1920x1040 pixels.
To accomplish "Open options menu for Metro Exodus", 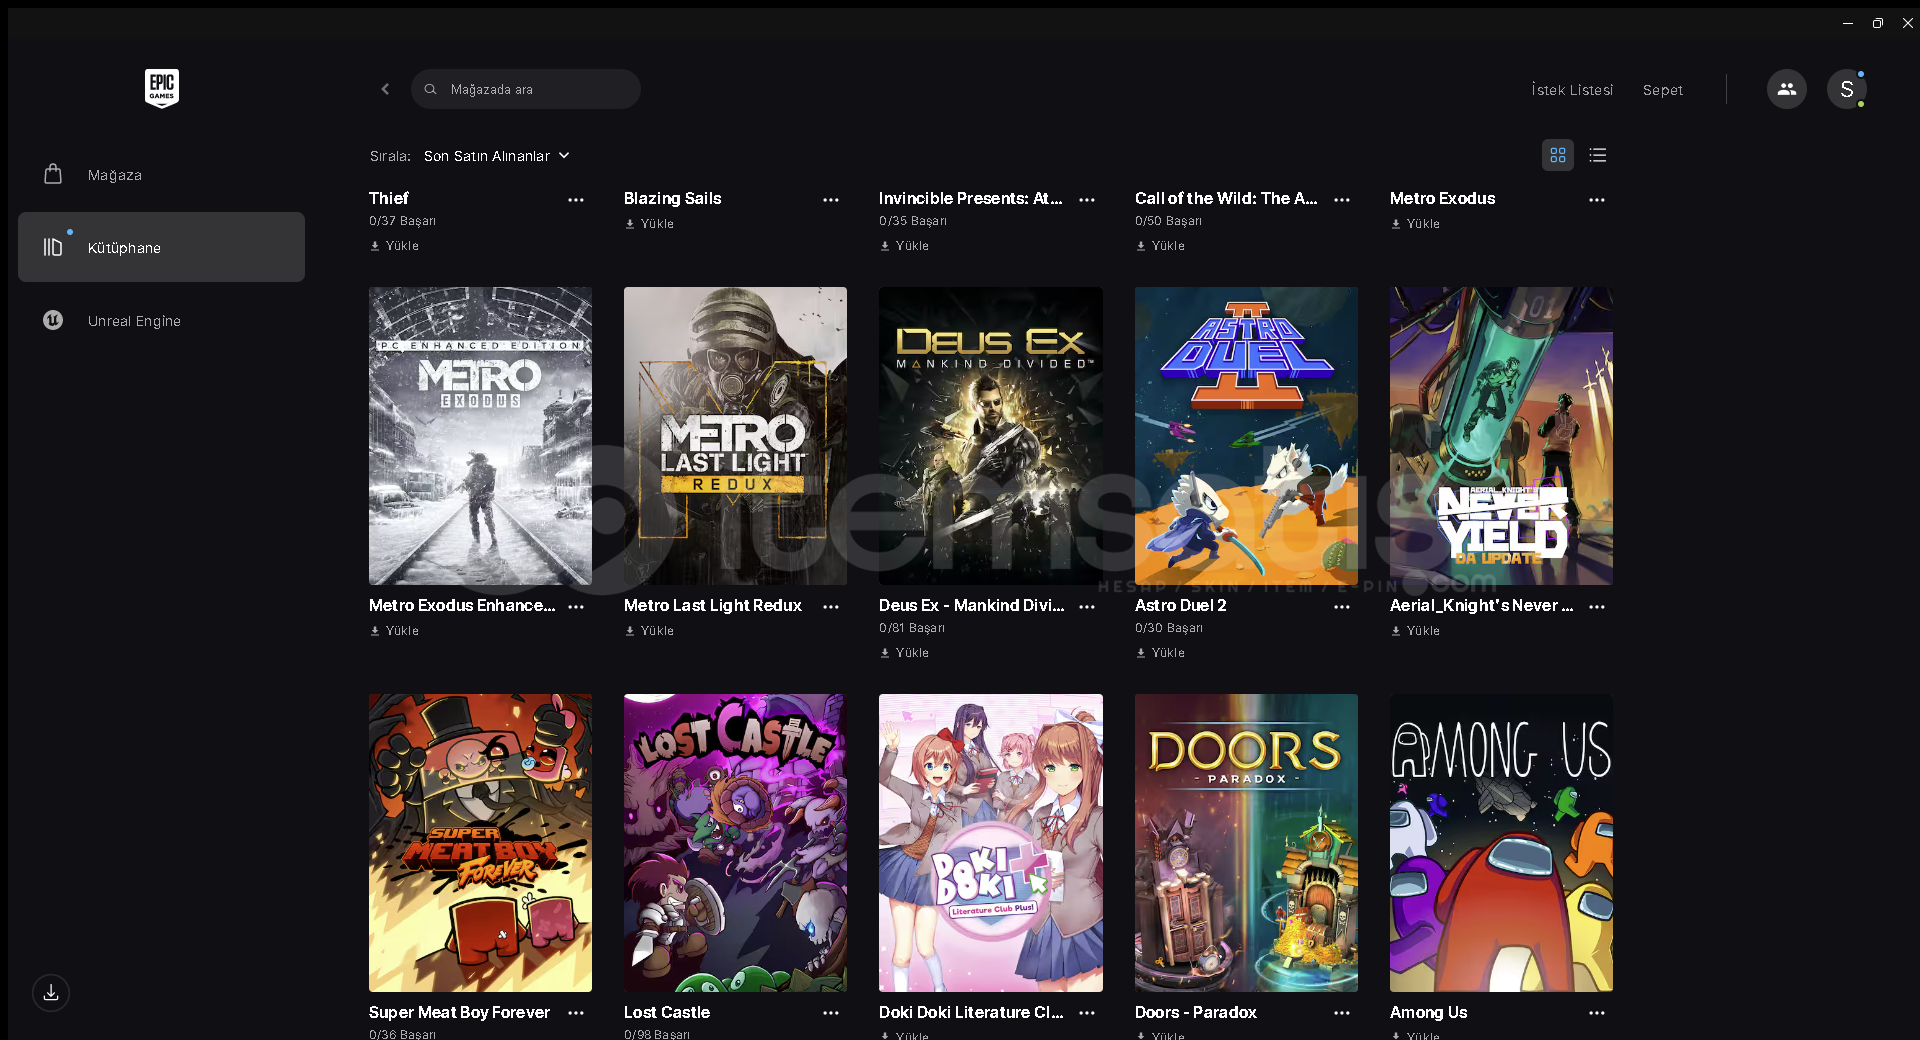I will [1597, 200].
